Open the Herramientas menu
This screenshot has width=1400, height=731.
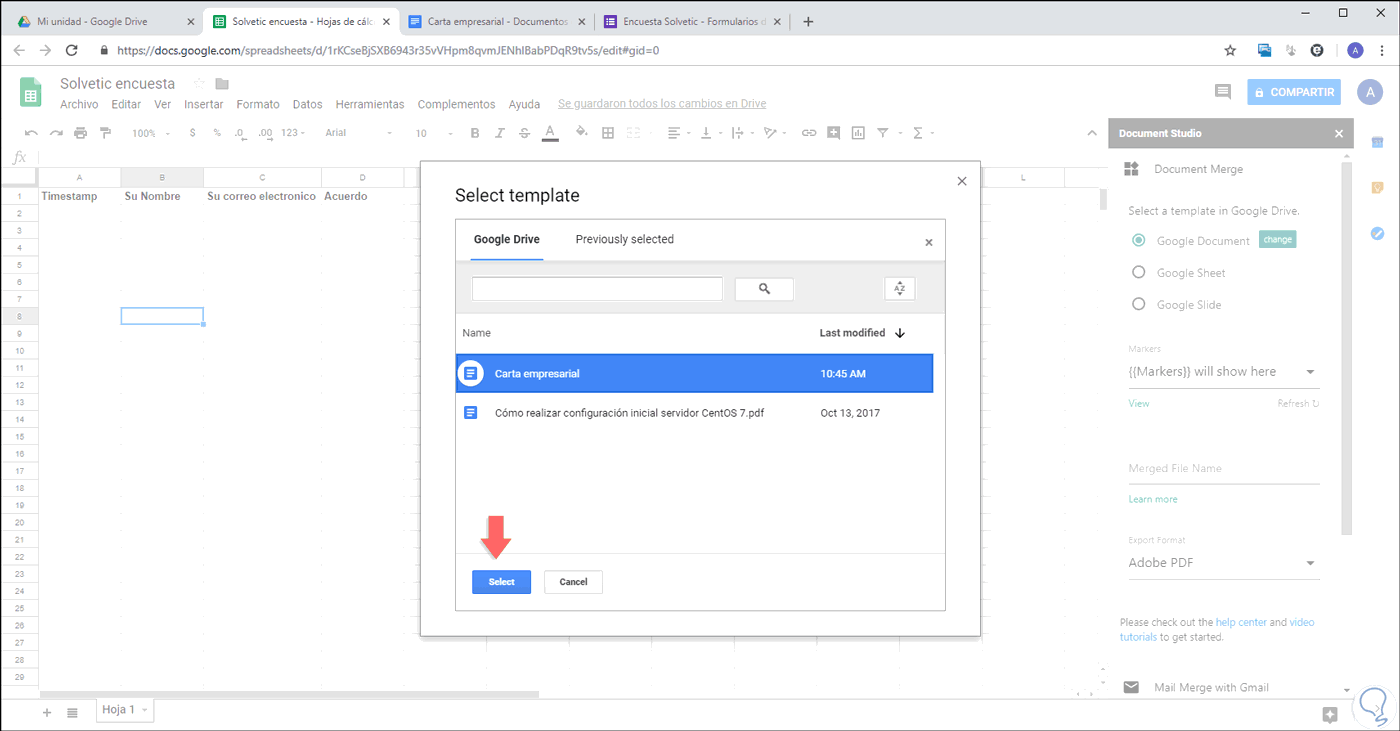370,104
